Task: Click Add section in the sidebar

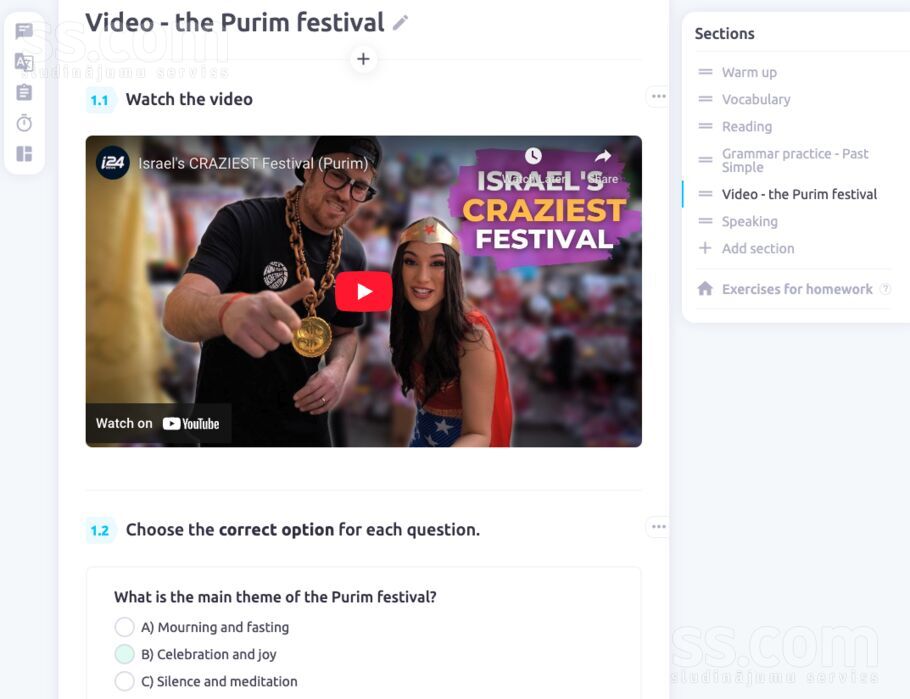Action: pos(757,248)
